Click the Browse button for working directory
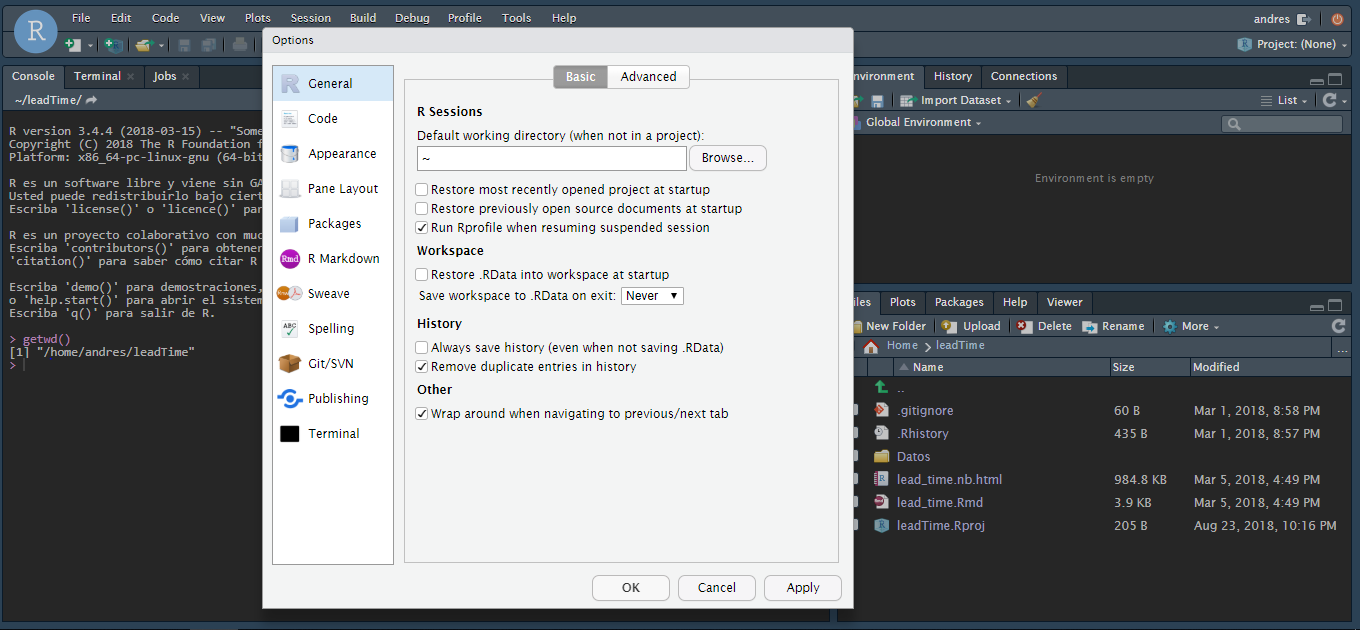The height and width of the screenshot is (630, 1360). point(727,158)
